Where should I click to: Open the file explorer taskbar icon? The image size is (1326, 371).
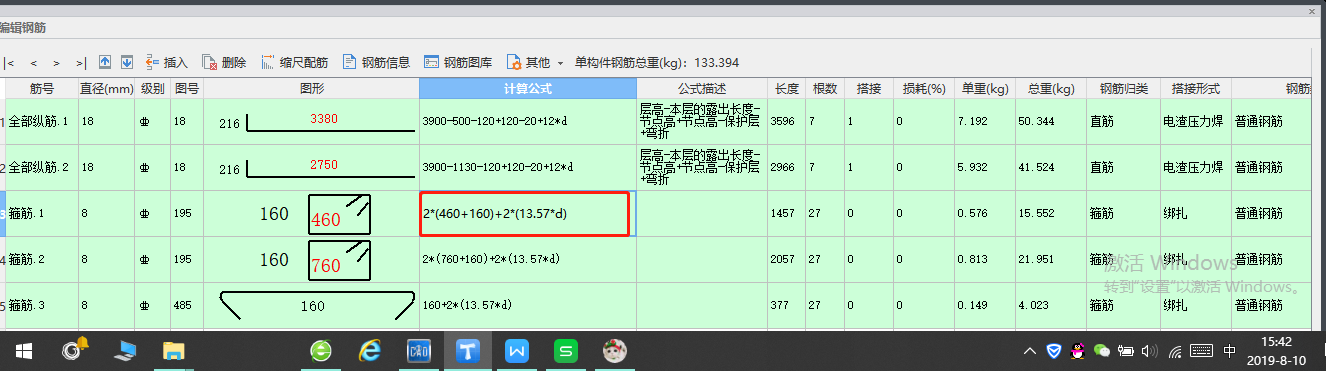[173, 351]
